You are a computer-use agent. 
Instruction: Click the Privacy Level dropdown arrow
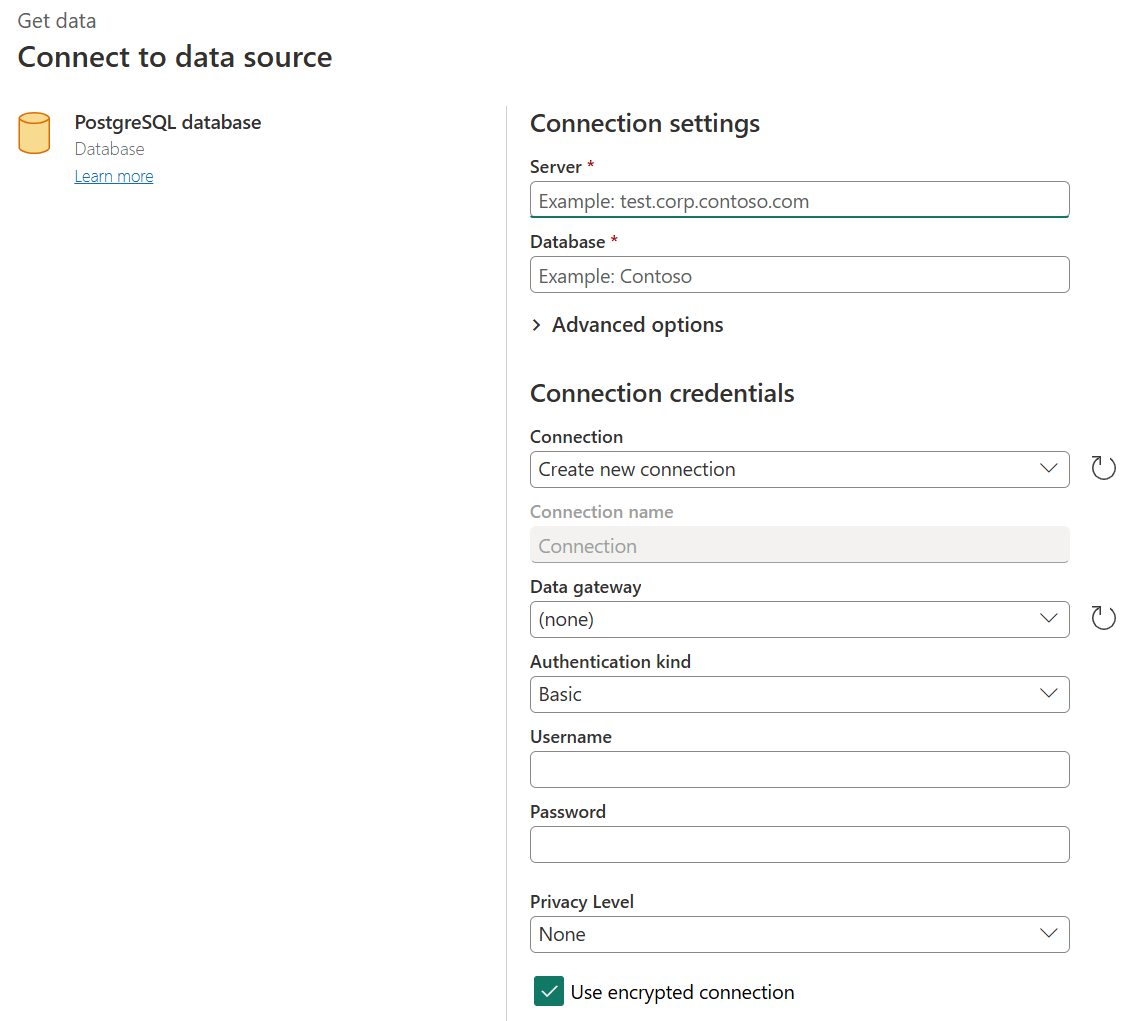tap(1048, 934)
